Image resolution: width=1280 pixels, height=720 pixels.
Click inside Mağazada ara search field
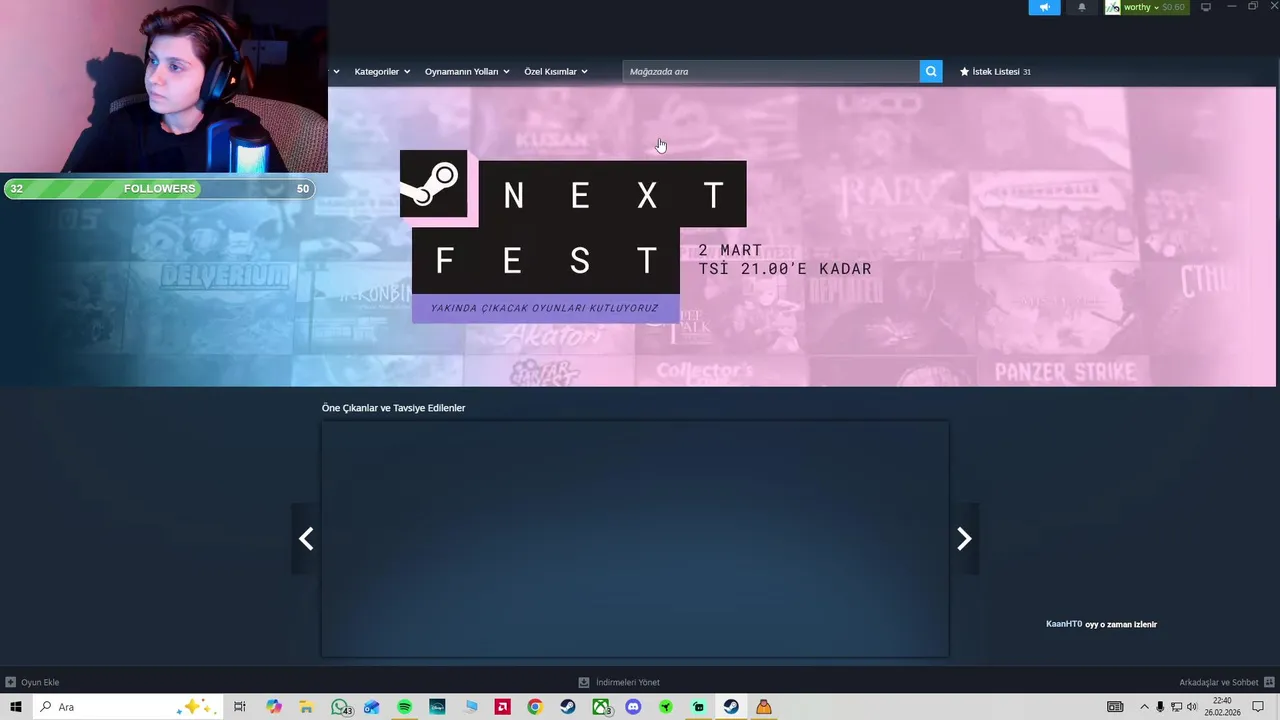coord(771,71)
